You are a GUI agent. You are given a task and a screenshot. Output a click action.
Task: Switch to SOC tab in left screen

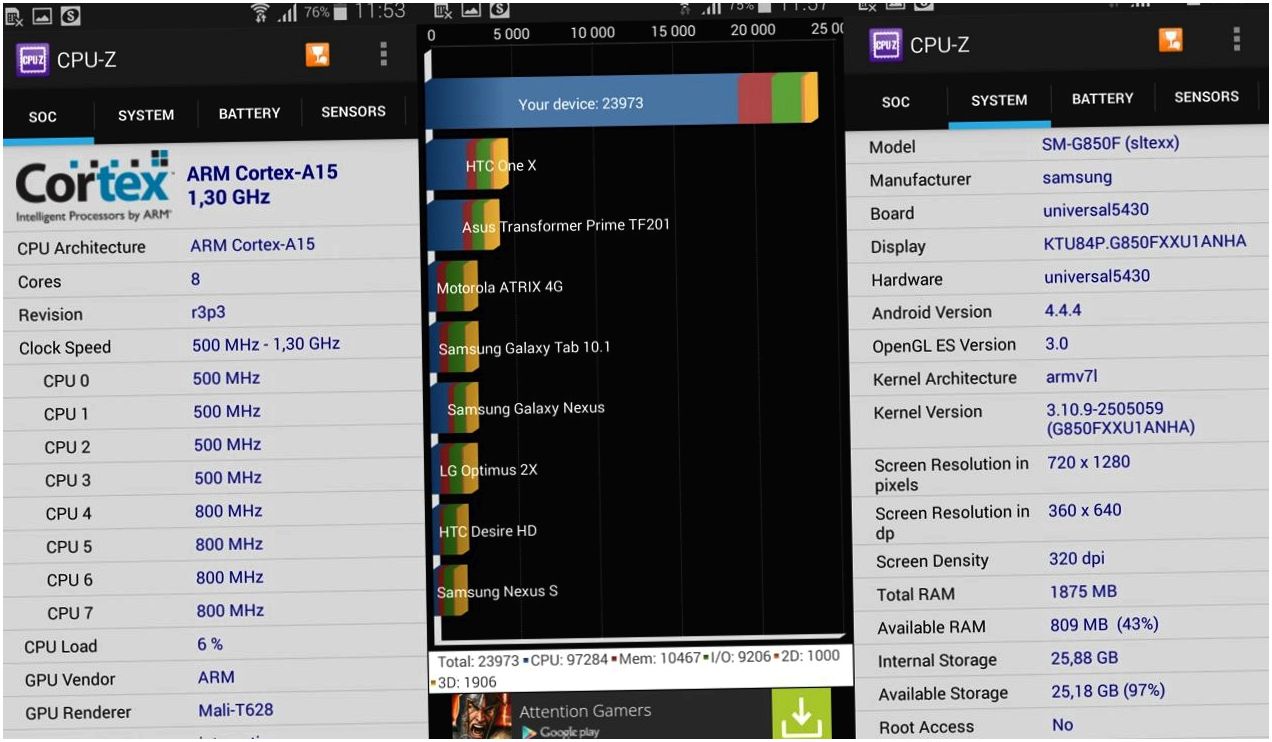43,116
